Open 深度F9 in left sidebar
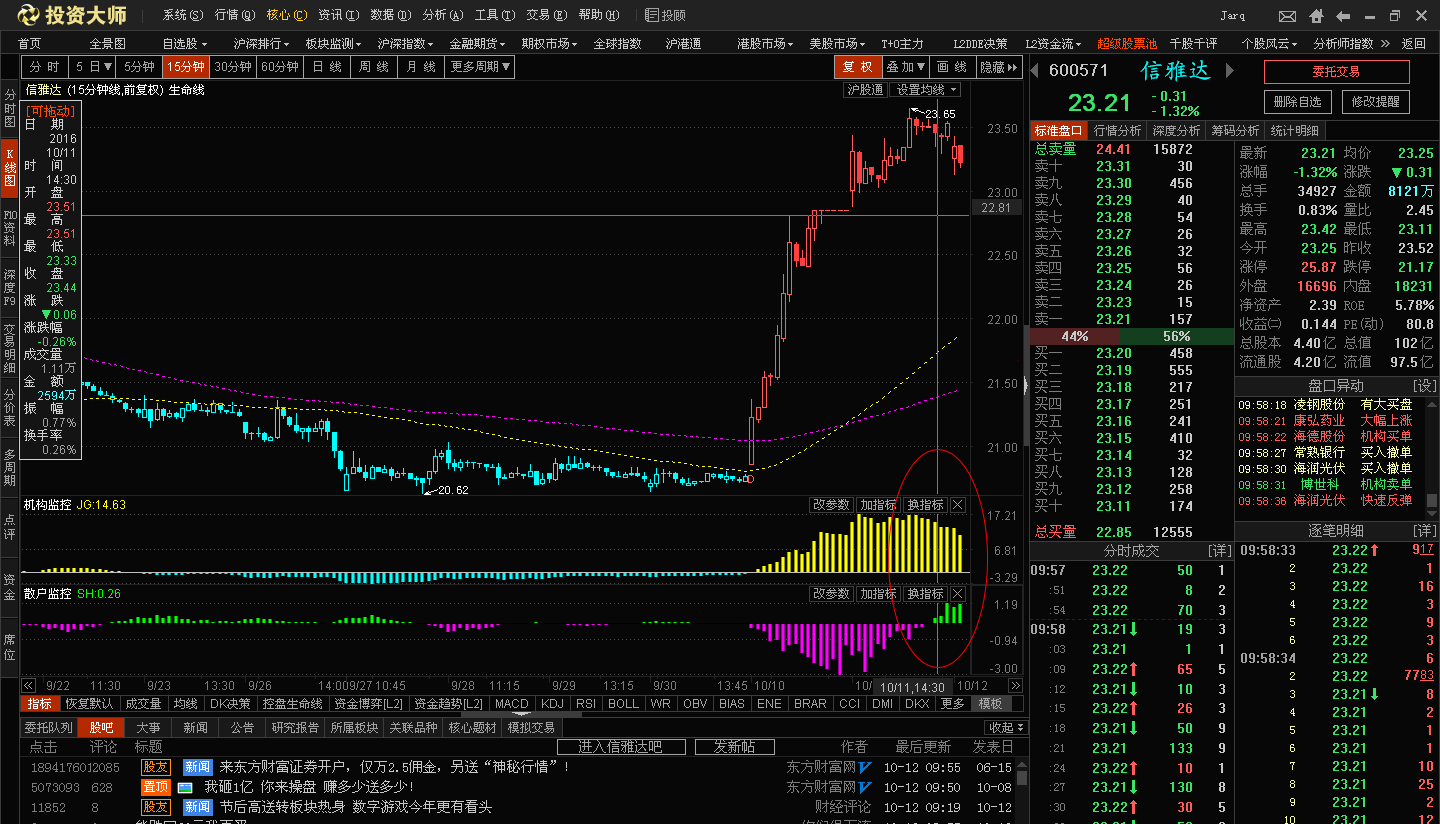The image size is (1440, 824). click(x=10, y=287)
